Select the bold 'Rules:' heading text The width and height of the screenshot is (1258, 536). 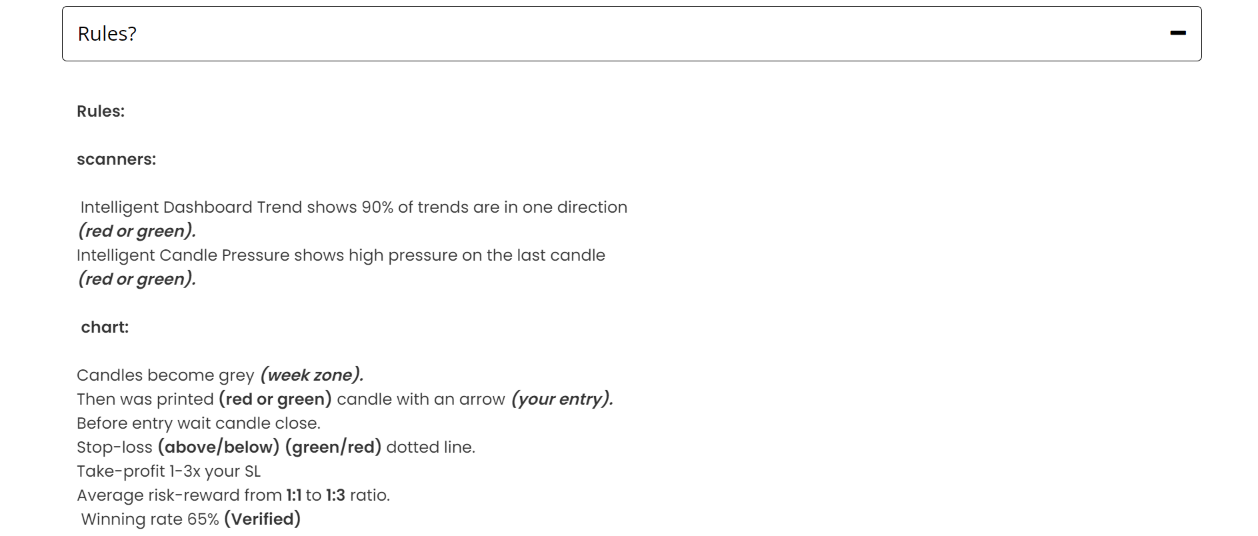click(x=101, y=111)
